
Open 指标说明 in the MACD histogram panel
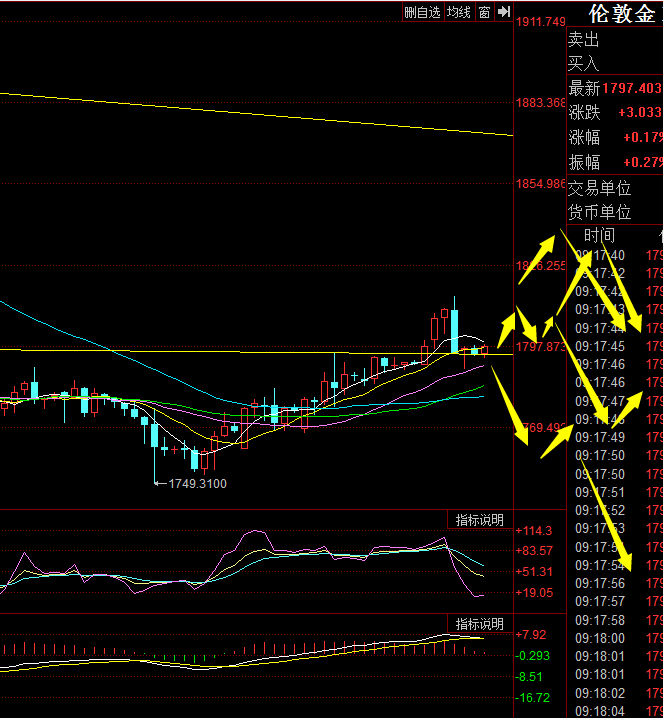[480, 624]
